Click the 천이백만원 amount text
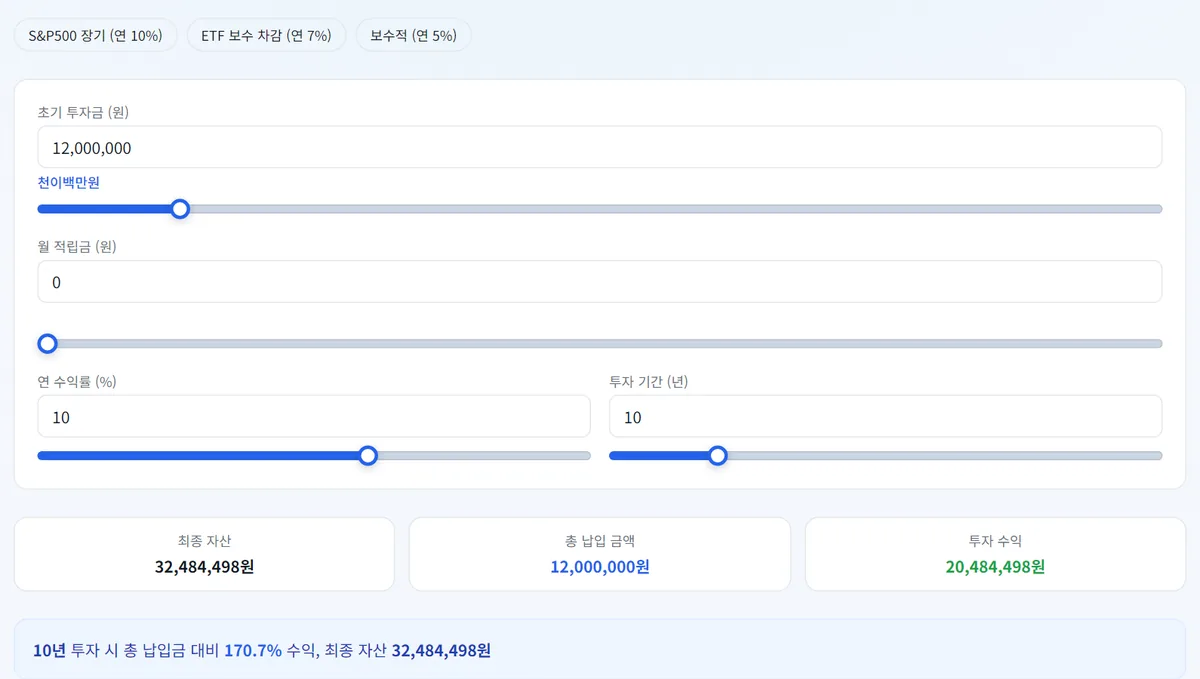1200x679 pixels. [69, 182]
